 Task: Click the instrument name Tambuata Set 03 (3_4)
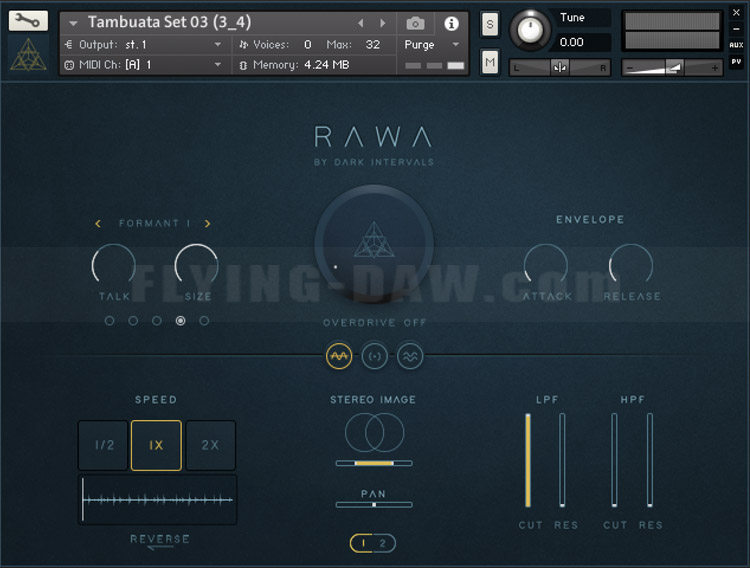[169, 22]
